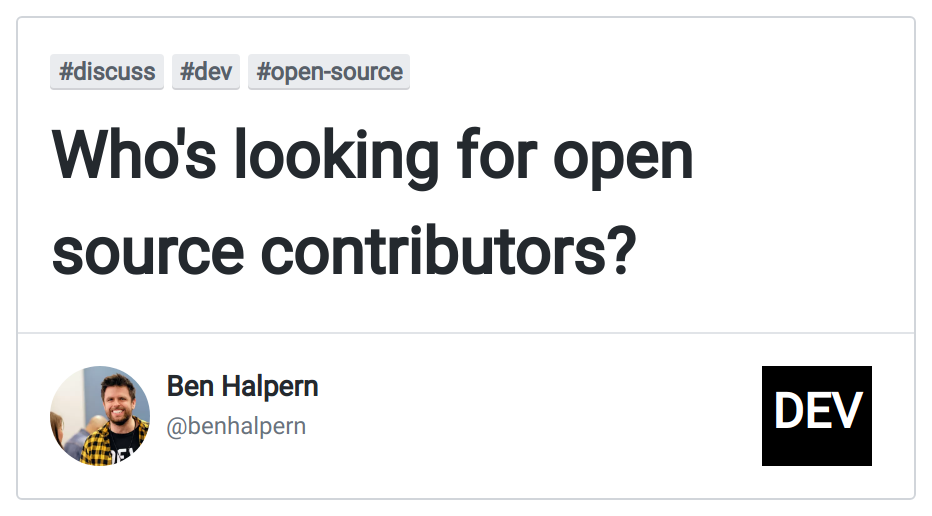Click the divider line above the author row
932x516 pixels.
click(x=466, y=332)
